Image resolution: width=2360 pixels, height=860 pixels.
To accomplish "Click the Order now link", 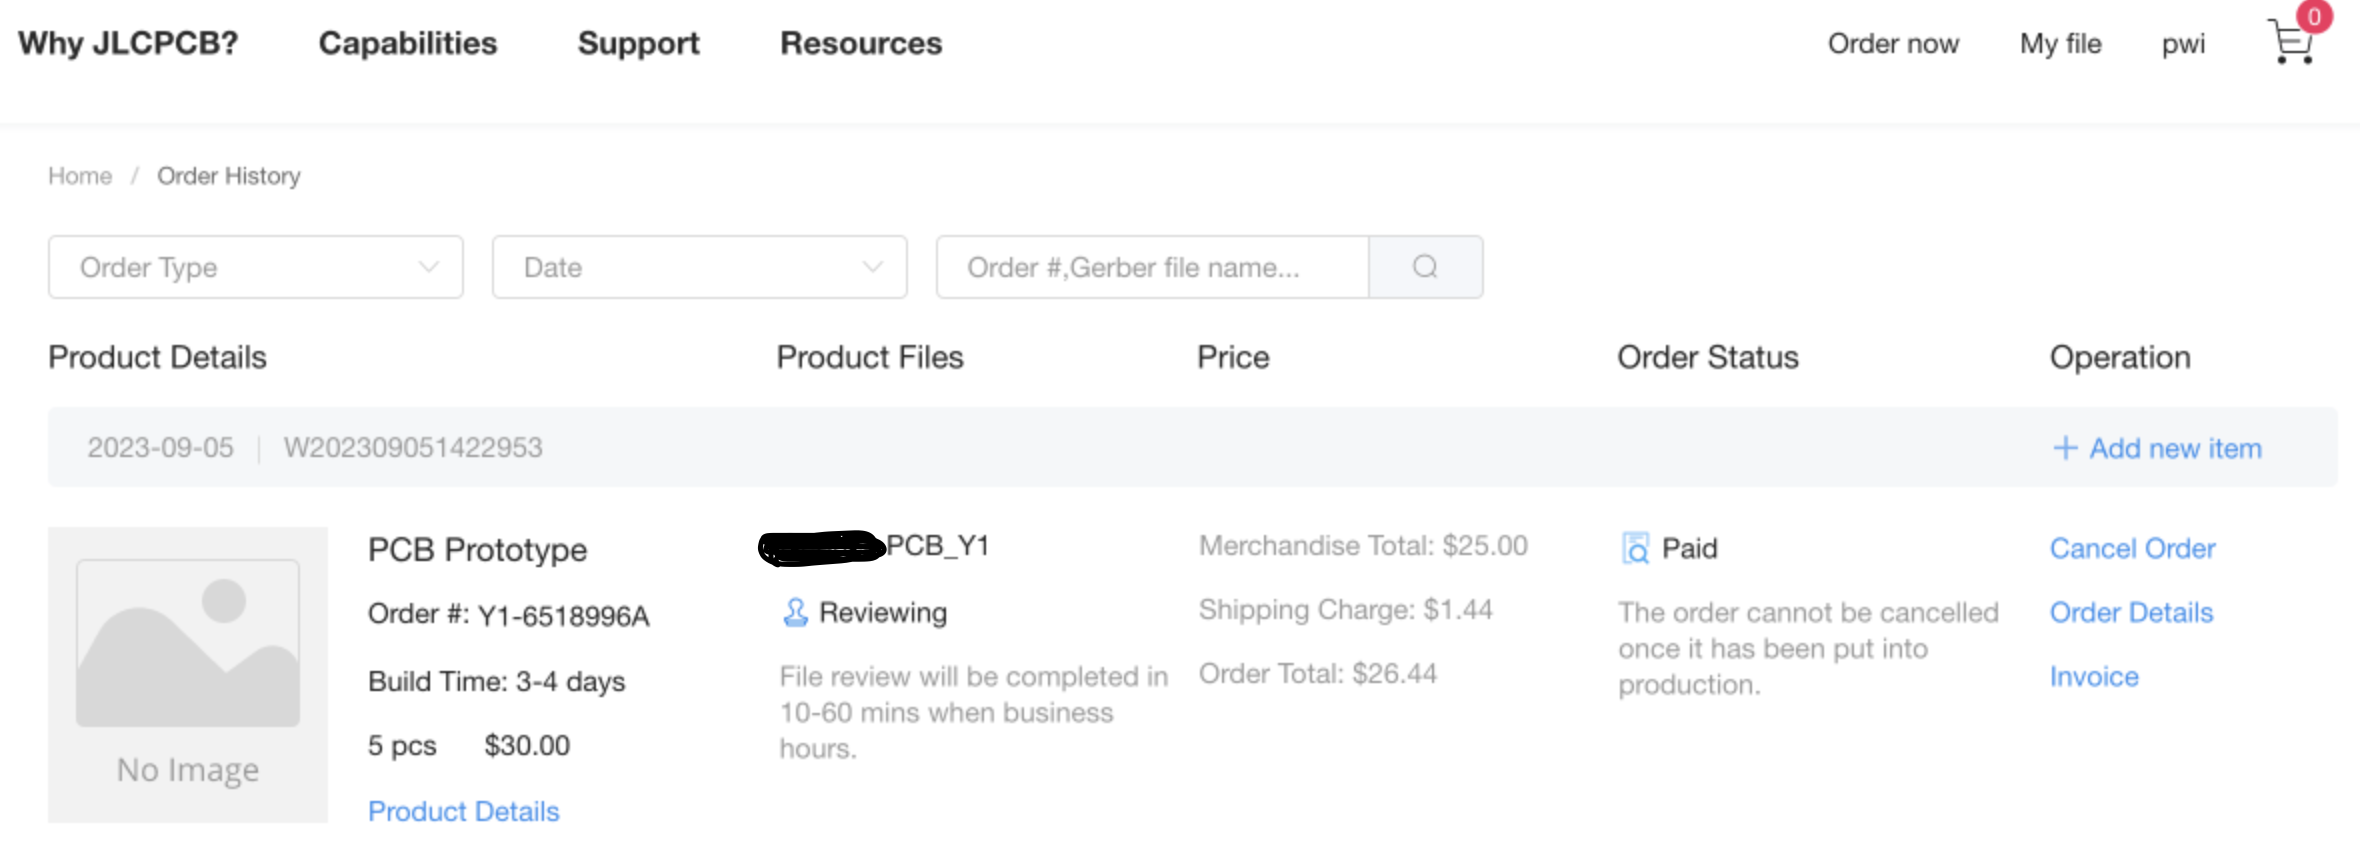I will click(x=1893, y=44).
